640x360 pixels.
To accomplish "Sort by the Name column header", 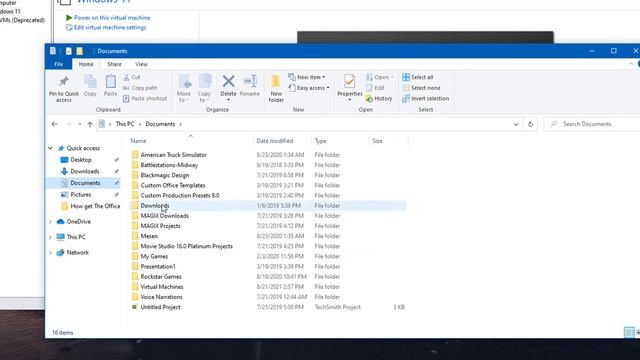I will click(138, 141).
